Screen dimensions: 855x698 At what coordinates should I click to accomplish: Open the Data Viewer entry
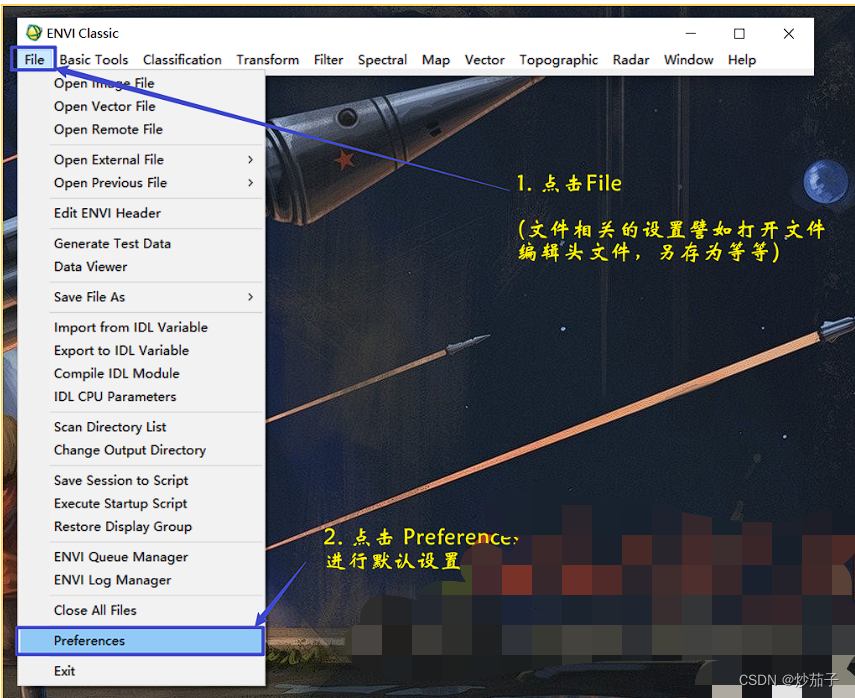pyautogui.click(x=141, y=267)
